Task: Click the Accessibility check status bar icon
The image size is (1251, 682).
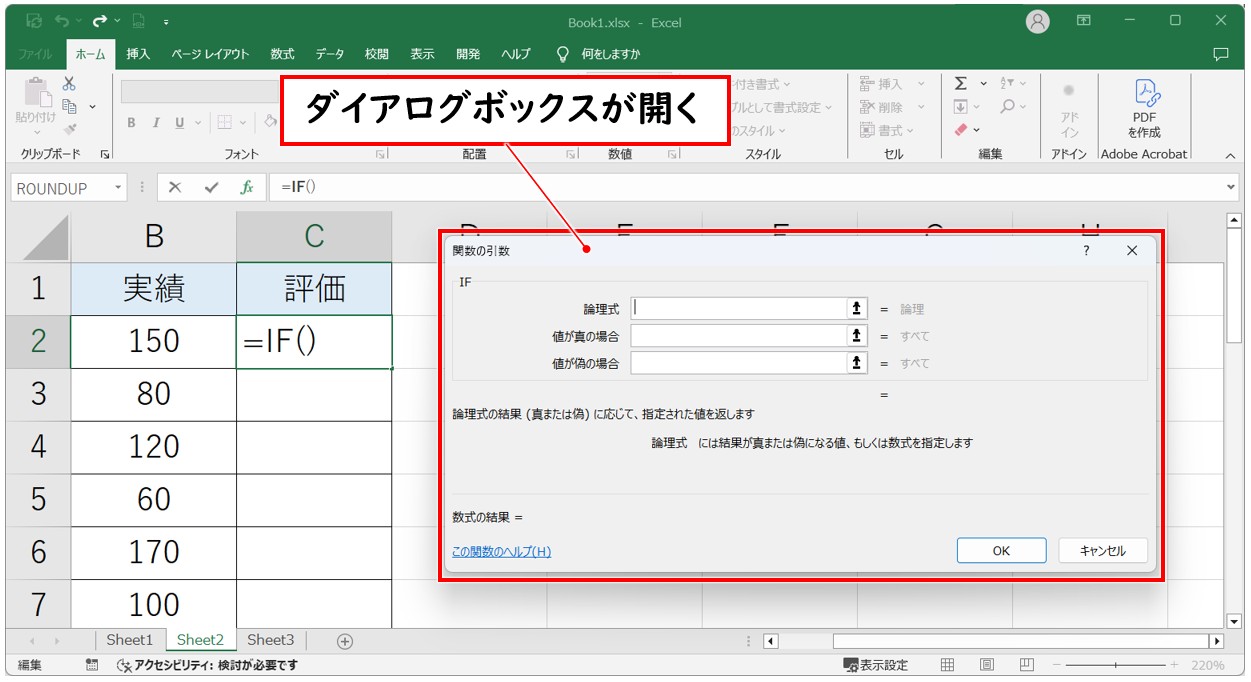Action: click(x=124, y=665)
